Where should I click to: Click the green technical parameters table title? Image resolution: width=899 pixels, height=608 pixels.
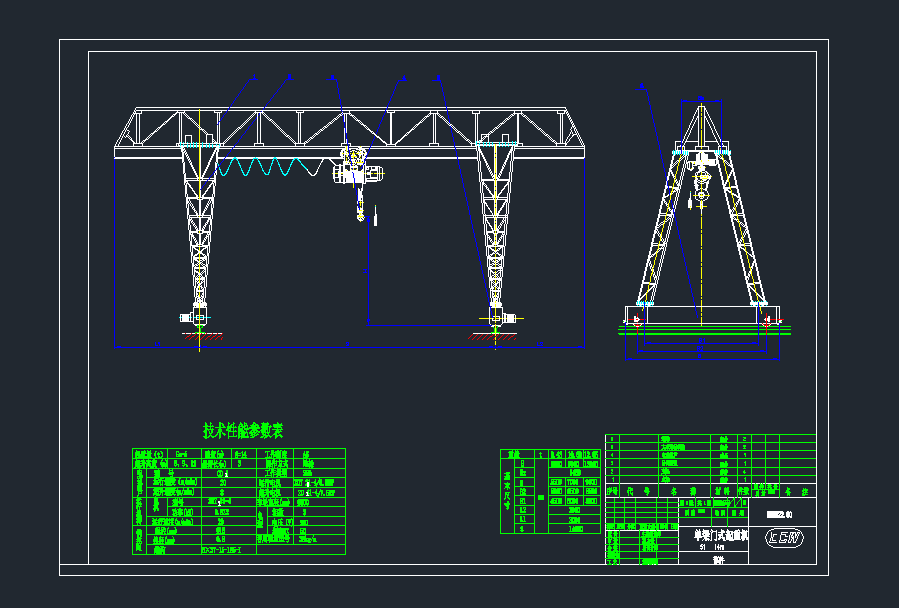(243, 431)
